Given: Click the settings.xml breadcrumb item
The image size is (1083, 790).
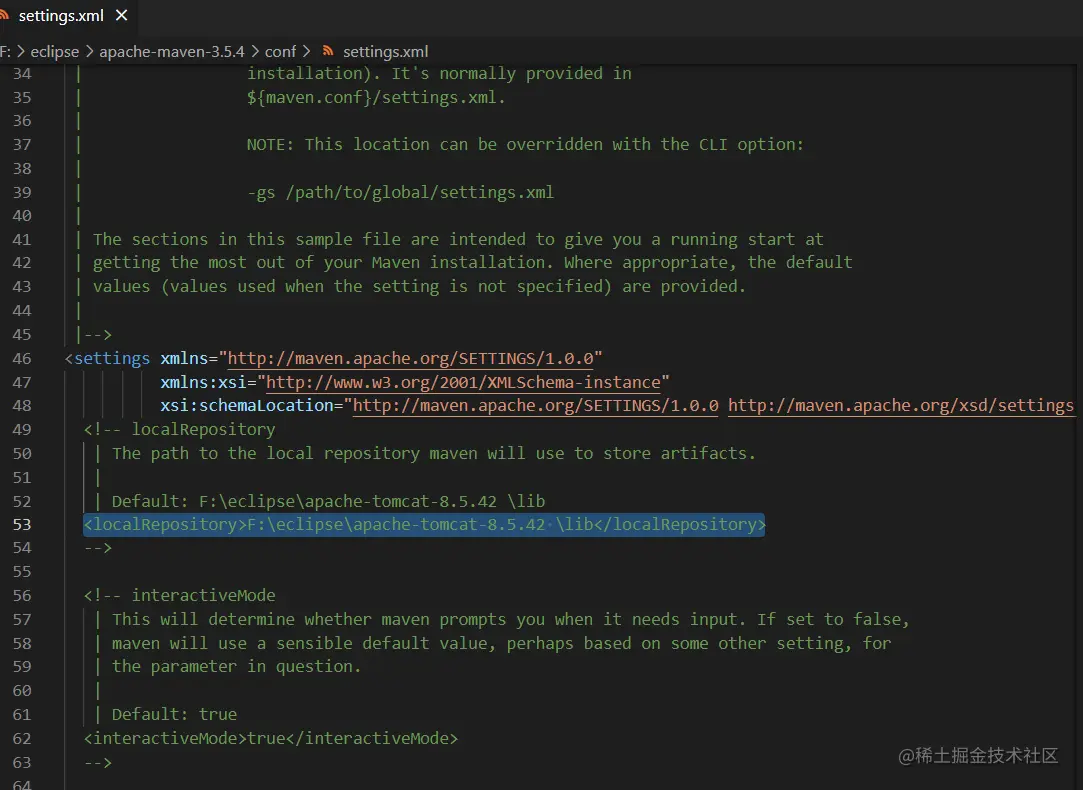Looking at the screenshot, I should click(x=385, y=51).
